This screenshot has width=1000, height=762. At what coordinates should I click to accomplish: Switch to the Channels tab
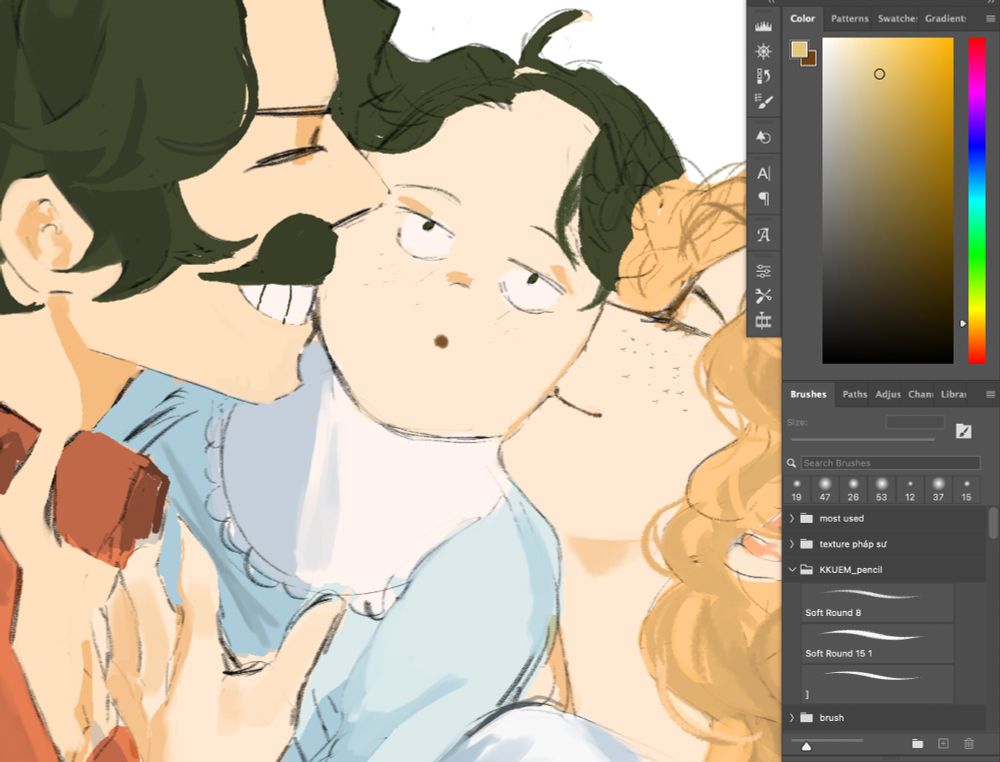pyautogui.click(x=920, y=394)
